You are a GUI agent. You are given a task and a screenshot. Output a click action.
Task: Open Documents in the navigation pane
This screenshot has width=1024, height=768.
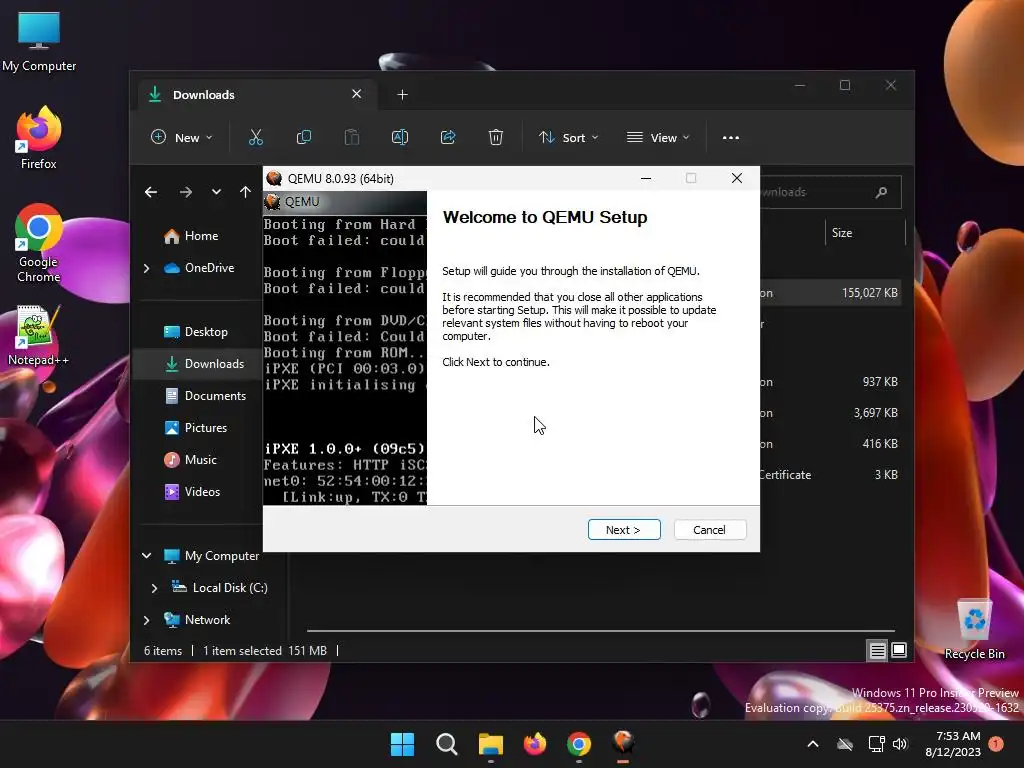206,396
